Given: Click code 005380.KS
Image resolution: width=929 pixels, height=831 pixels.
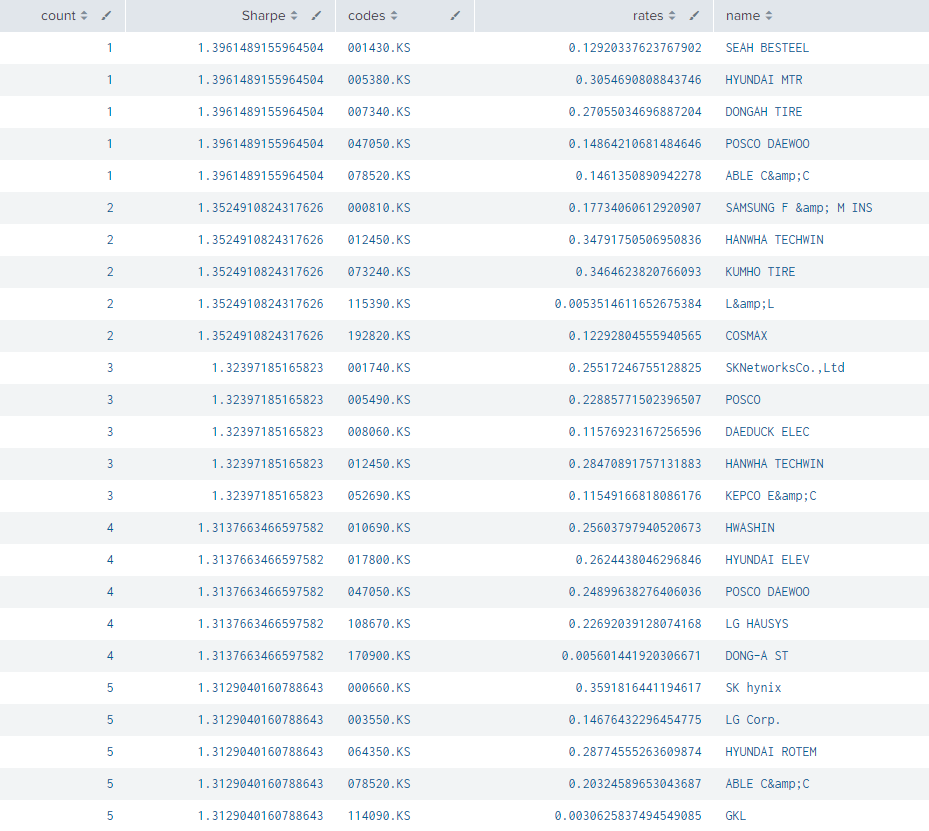Looking at the screenshot, I should 379,80.
